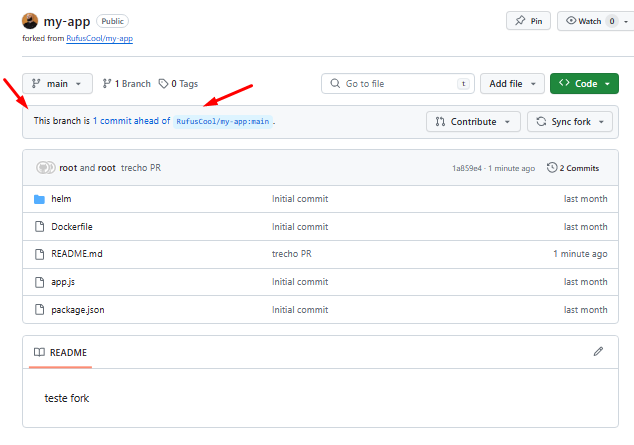Viewport: 634px width, 445px height.
Task: Click the Go to file search field
Action: point(398,84)
